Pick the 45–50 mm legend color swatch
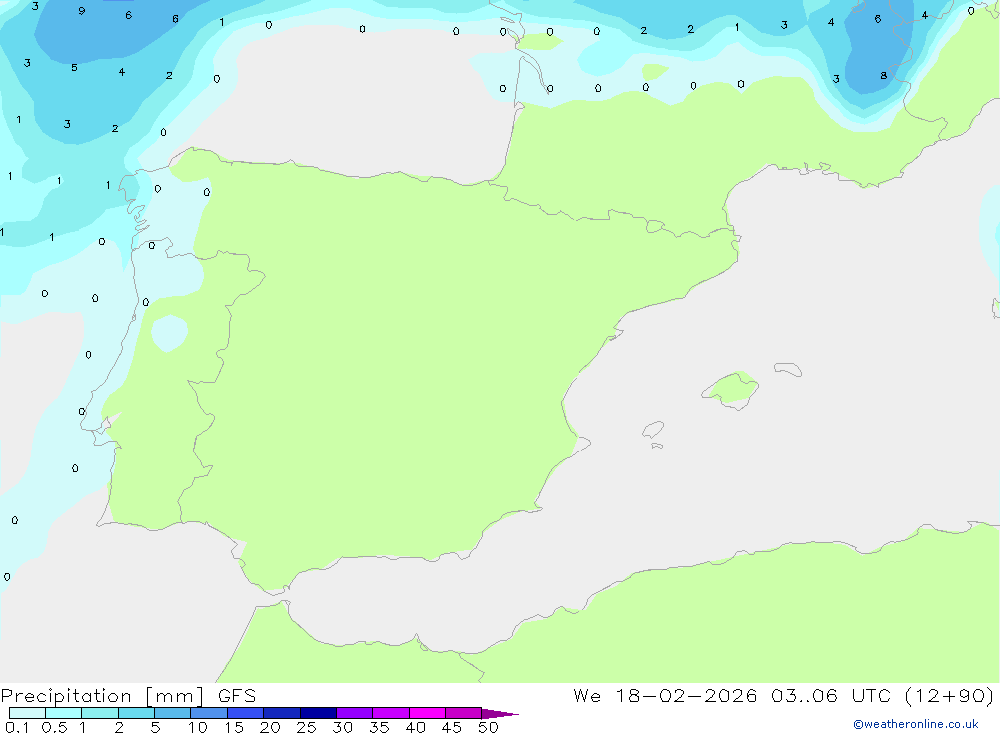Image resolution: width=1000 pixels, height=733 pixels. pyautogui.click(x=463, y=713)
